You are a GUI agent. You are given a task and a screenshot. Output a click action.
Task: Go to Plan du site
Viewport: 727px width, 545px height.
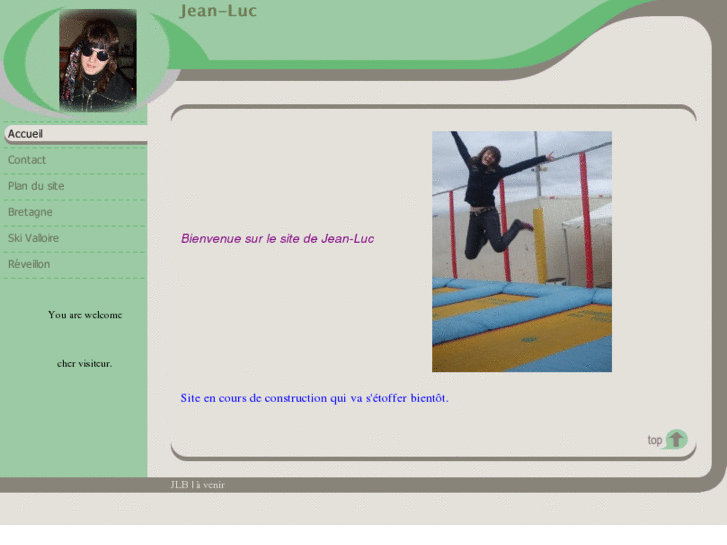pyautogui.click(x=36, y=186)
